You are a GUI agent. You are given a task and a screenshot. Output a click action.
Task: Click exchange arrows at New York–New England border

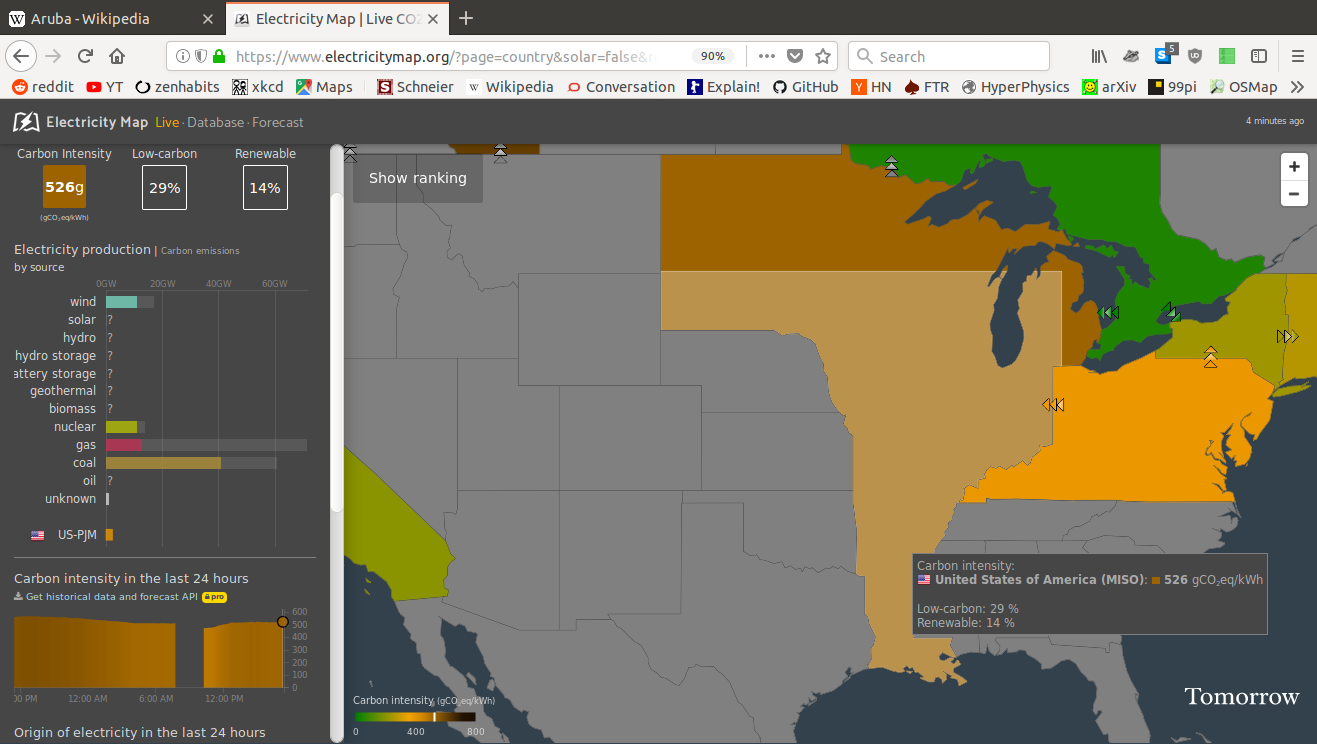tap(1287, 336)
